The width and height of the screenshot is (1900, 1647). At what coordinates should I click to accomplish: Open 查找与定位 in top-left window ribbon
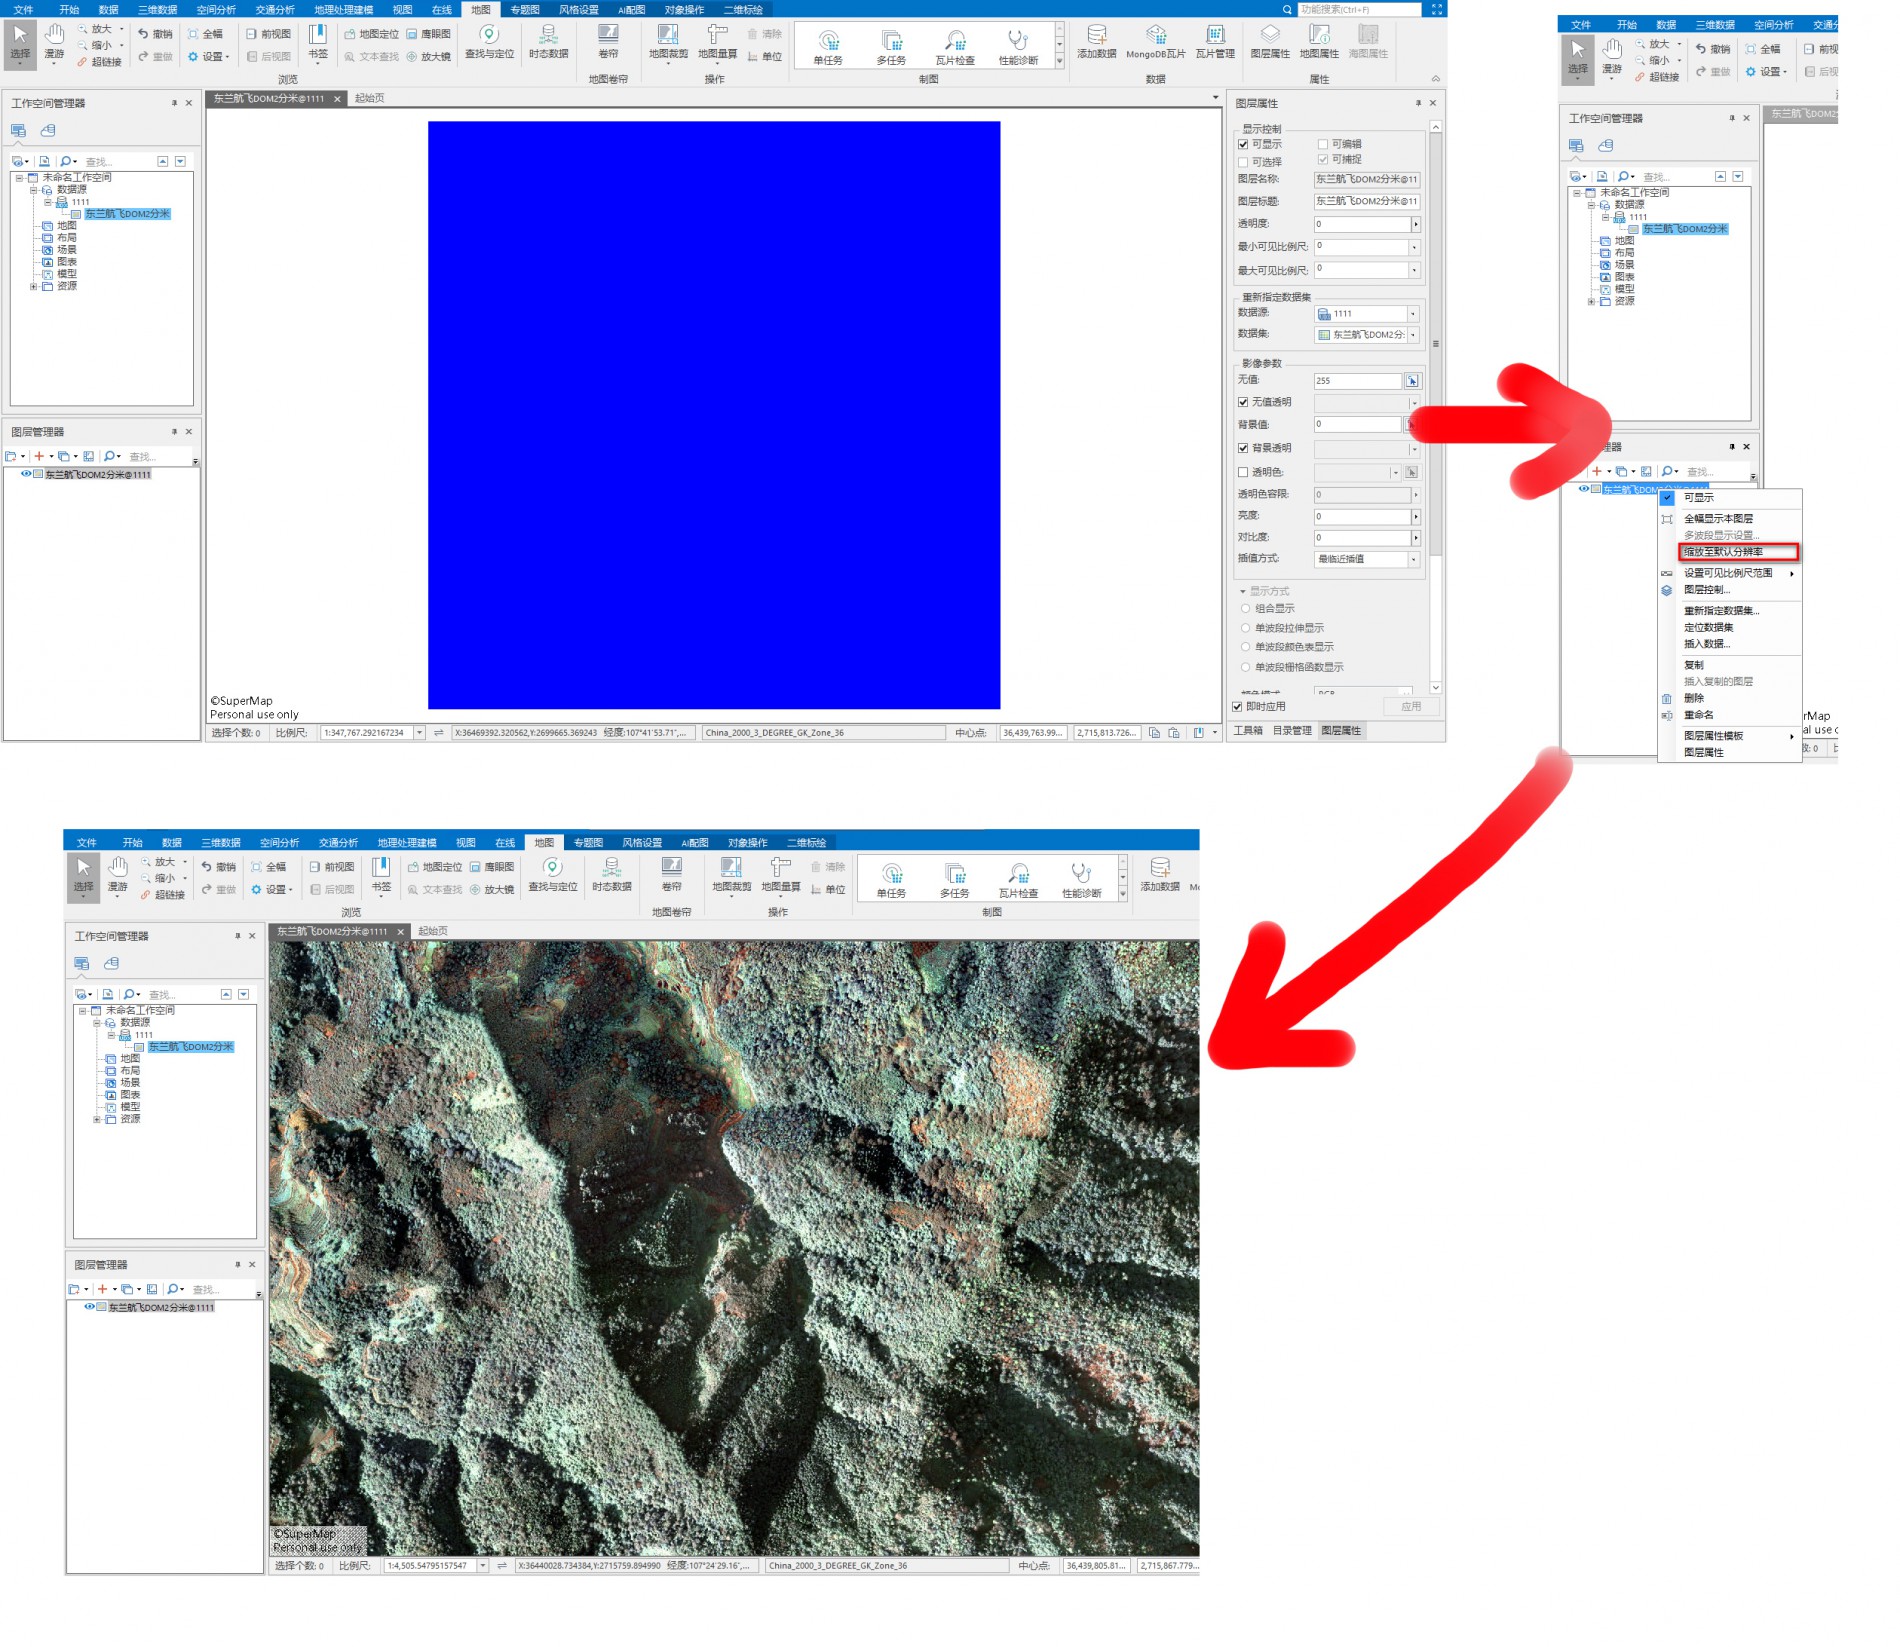489,43
